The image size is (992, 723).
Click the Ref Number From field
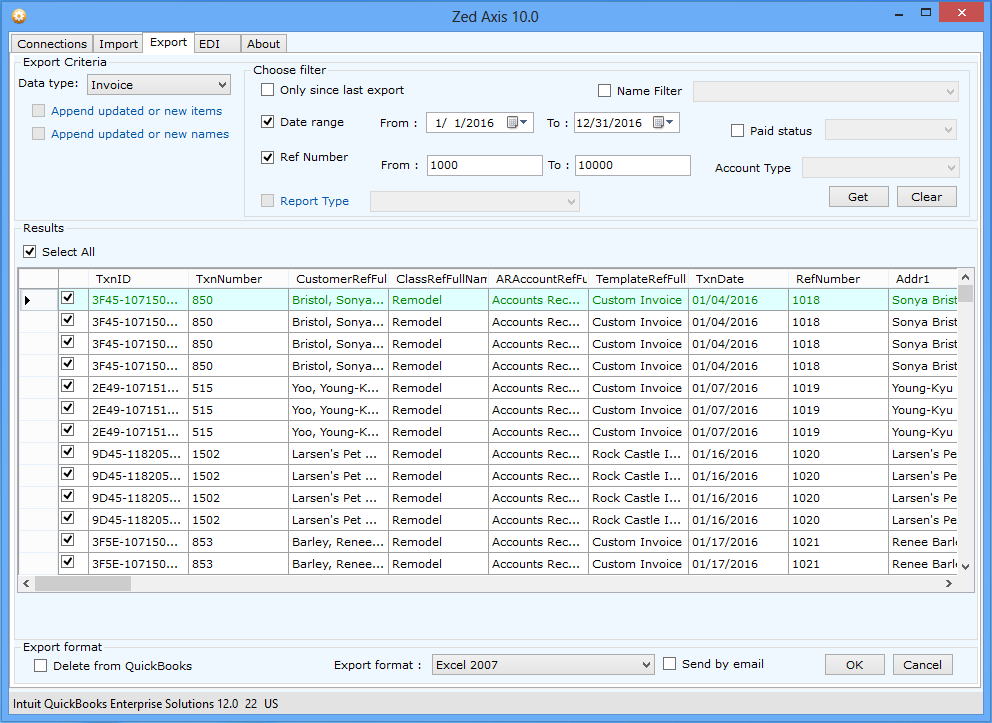pyautogui.click(x=484, y=165)
